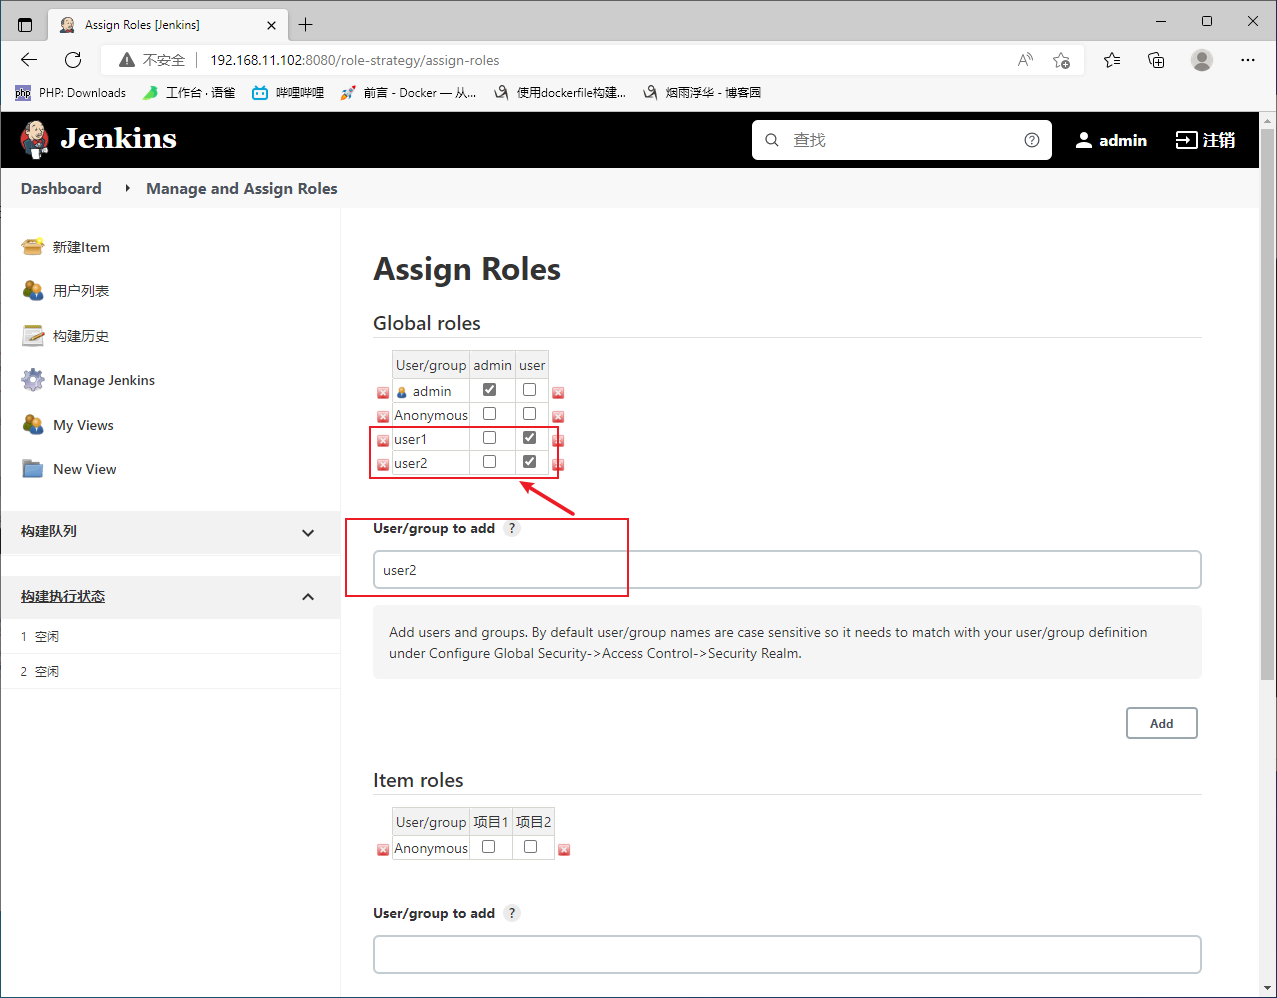Click the right delete icon for admin row
The image size is (1277, 998).
pyautogui.click(x=558, y=393)
